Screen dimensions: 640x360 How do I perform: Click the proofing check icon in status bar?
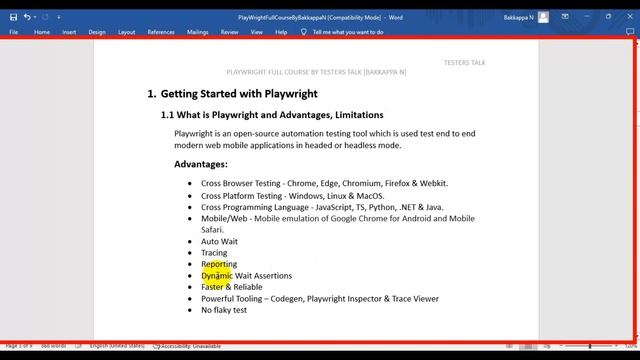point(78,346)
